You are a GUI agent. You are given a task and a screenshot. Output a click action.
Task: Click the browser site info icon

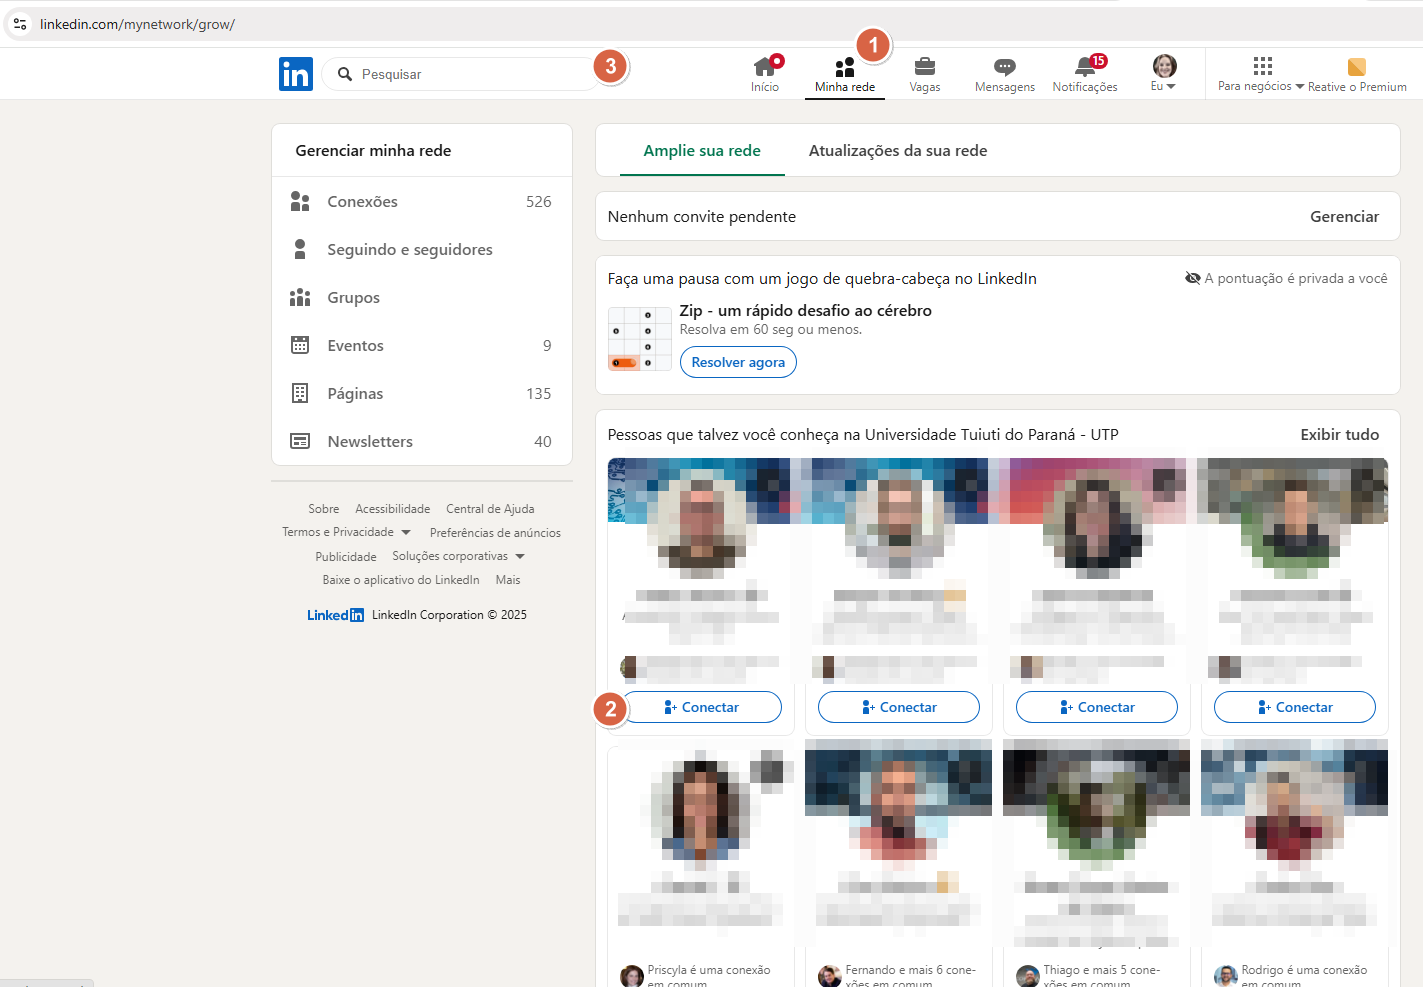coord(20,24)
